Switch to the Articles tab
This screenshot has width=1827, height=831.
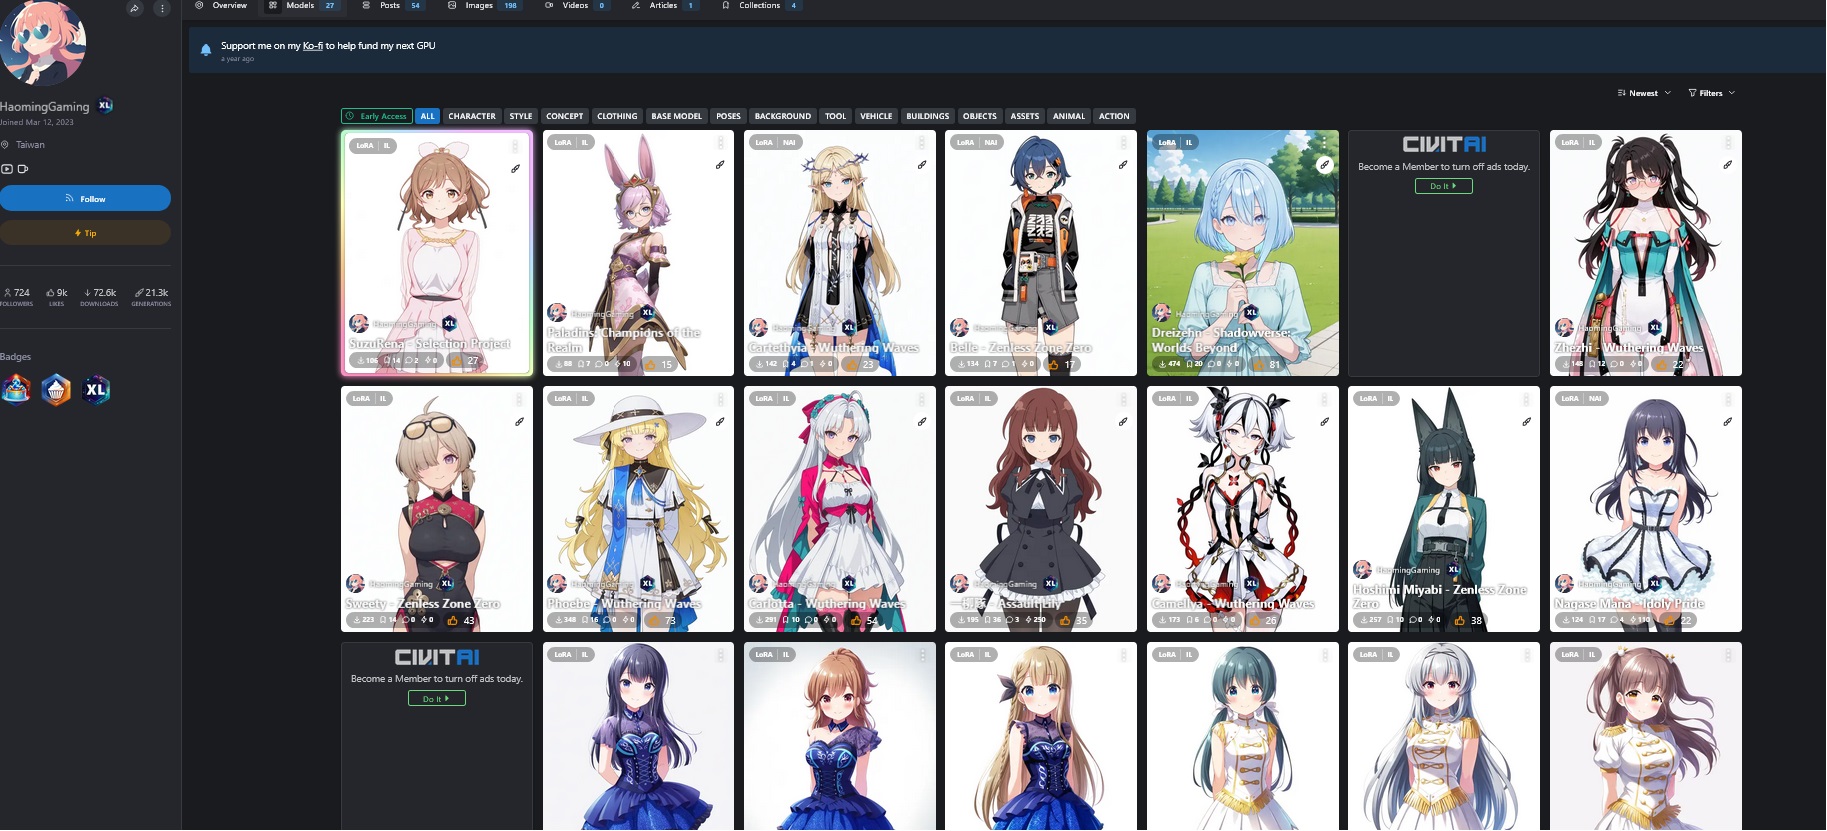click(x=664, y=6)
